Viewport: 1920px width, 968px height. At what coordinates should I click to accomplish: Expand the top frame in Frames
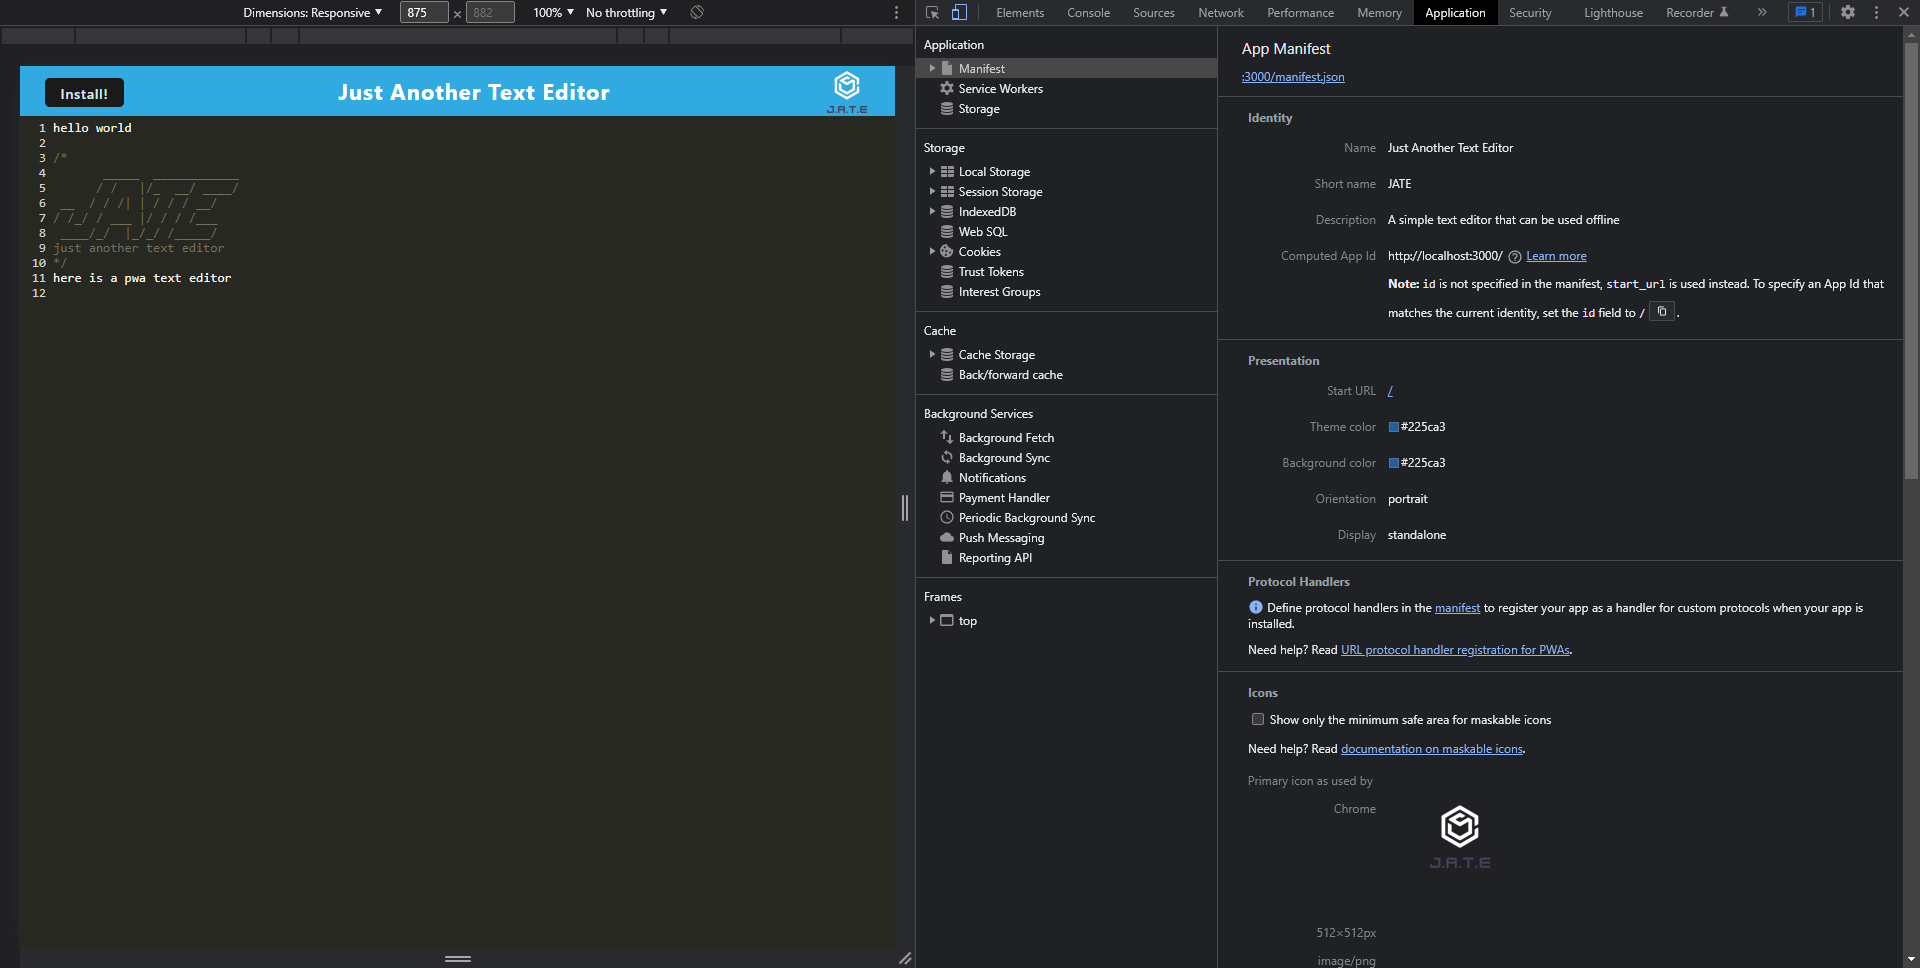click(x=932, y=620)
